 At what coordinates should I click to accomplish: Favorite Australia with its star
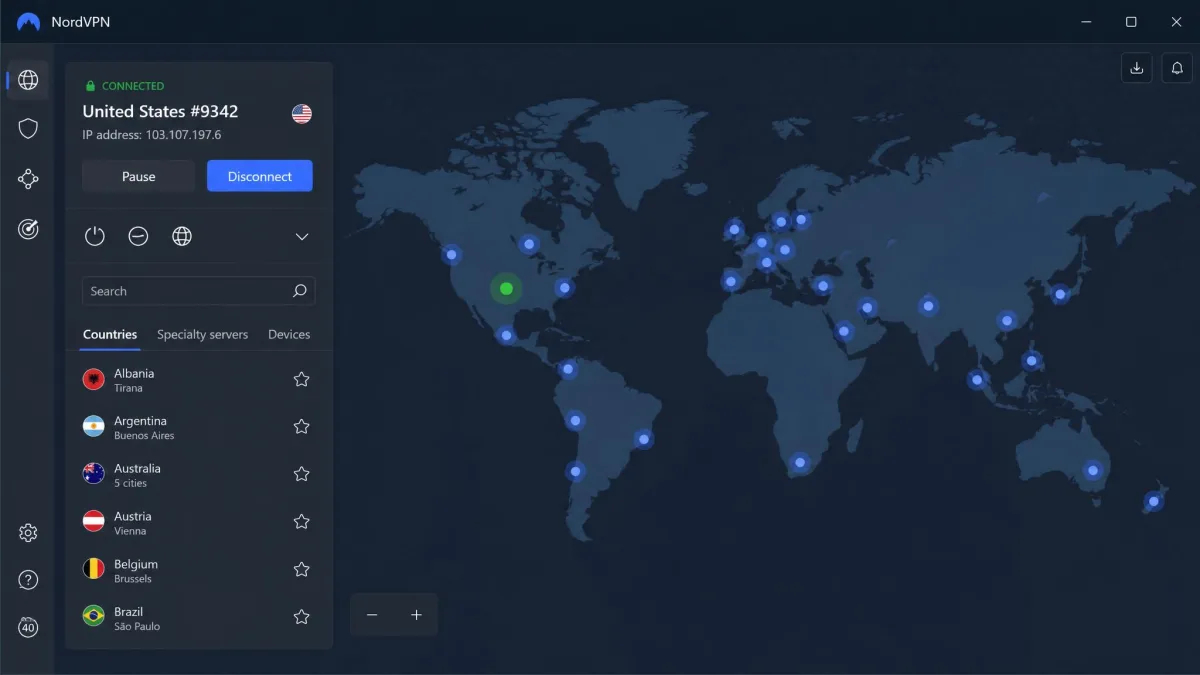[301, 474]
